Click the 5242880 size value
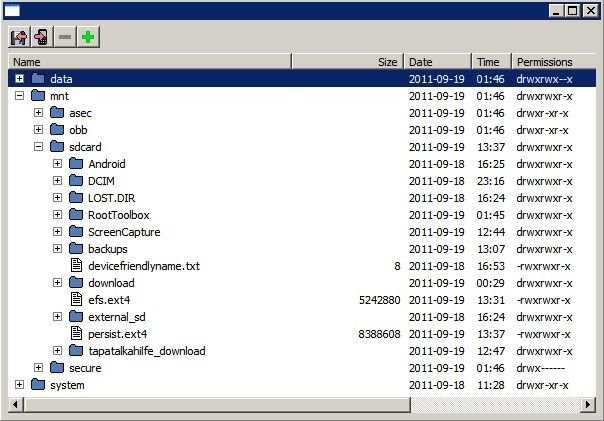The height and width of the screenshot is (421, 604). coord(379,300)
